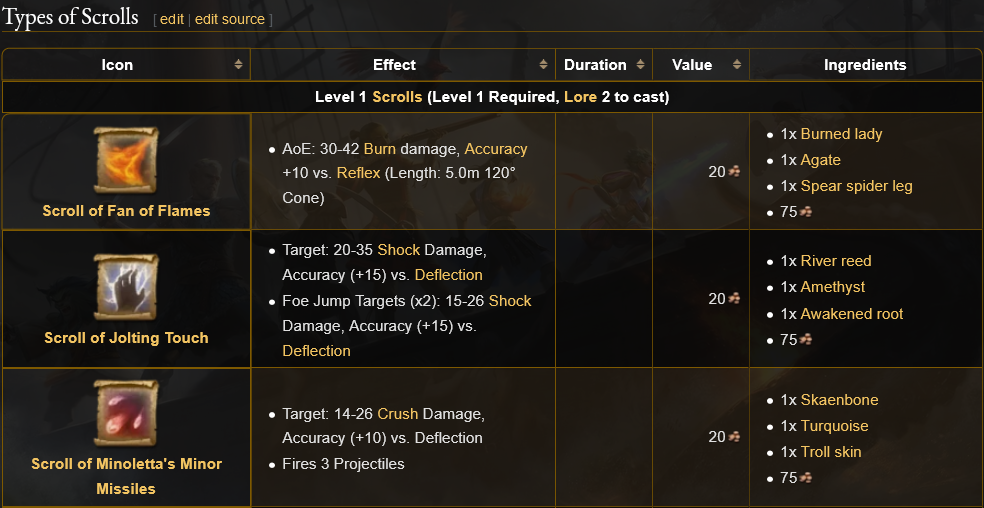Go to the Awakened root page

pyautogui.click(x=851, y=314)
